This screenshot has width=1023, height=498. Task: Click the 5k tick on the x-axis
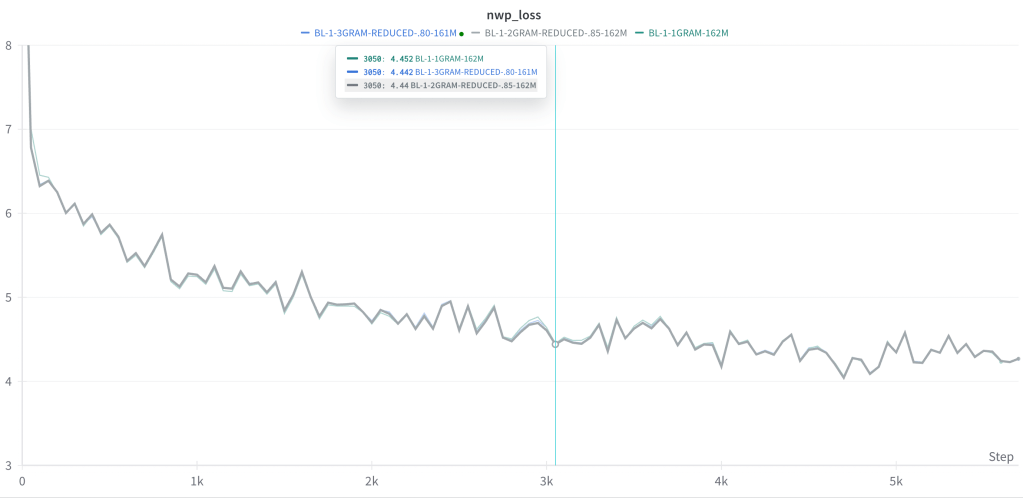pos(896,479)
